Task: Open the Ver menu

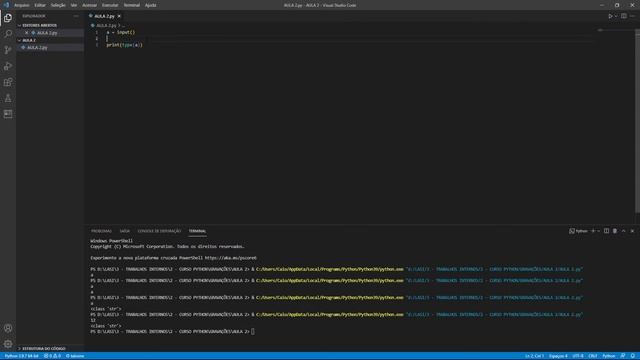Action: click(x=74, y=5)
